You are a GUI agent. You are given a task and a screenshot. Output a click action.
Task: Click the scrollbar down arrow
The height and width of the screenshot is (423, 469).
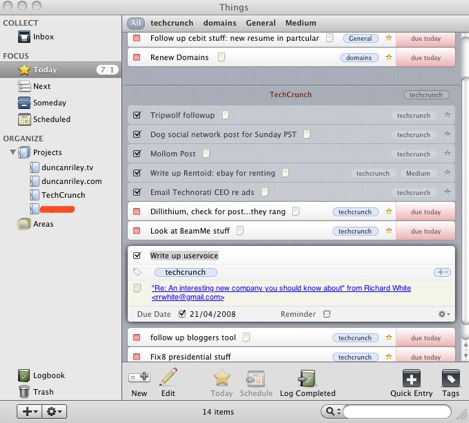[466, 356]
